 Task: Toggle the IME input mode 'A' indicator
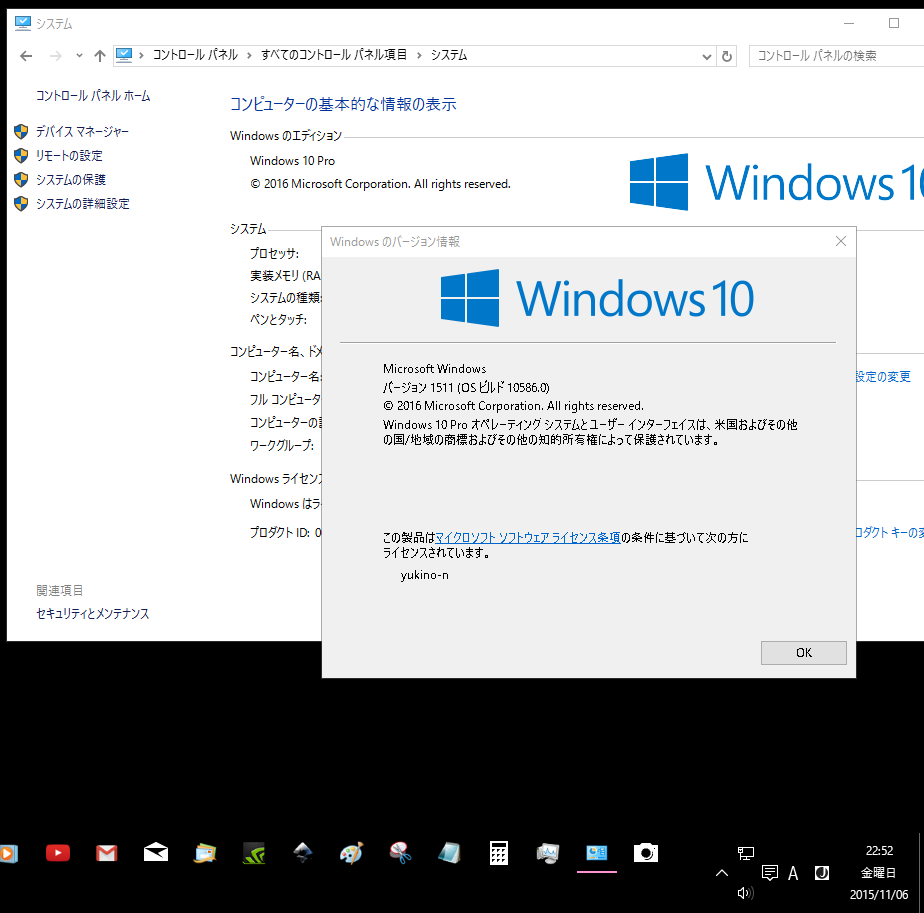(793, 873)
